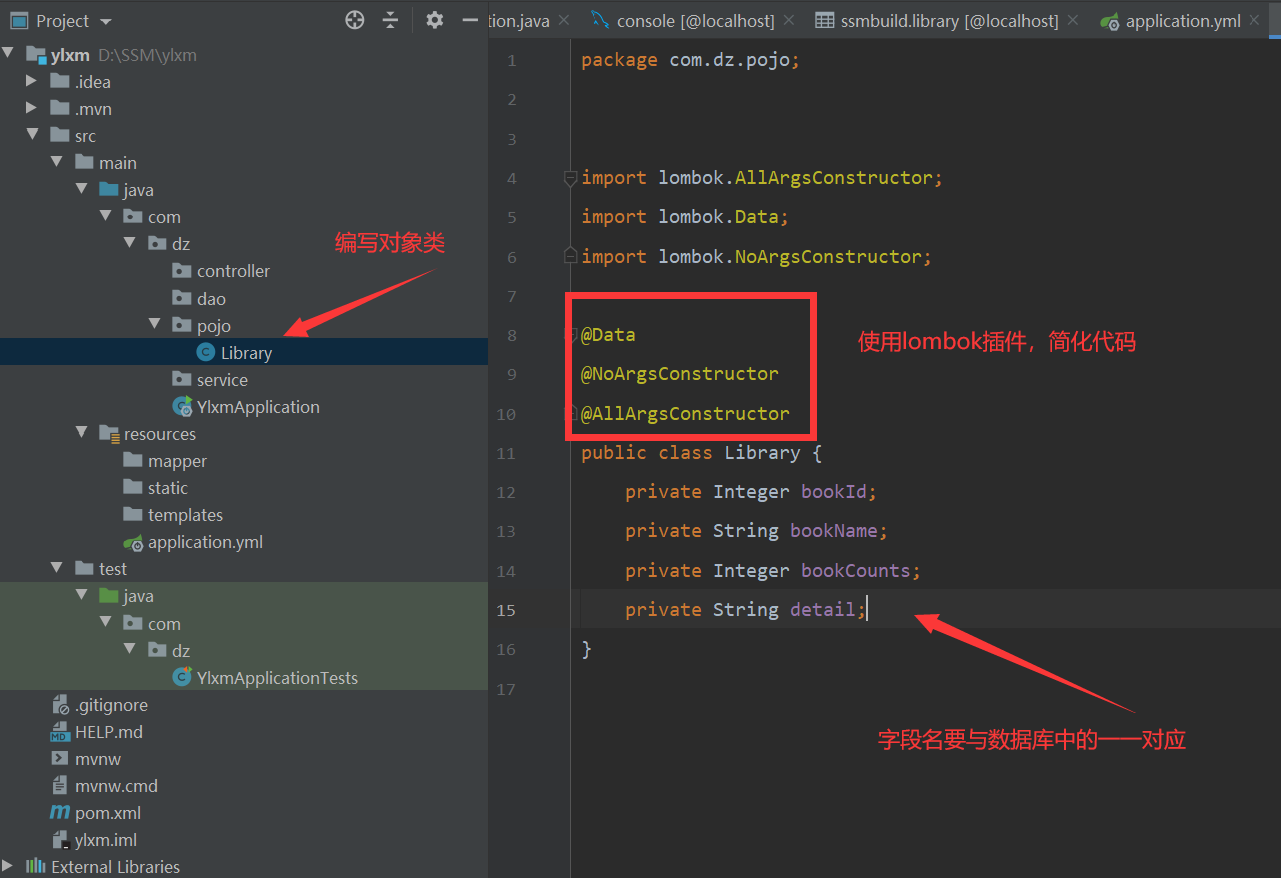The height and width of the screenshot is (878, 1281).
Task: Collapse the resources folder arrow
Action: point(81,433)
